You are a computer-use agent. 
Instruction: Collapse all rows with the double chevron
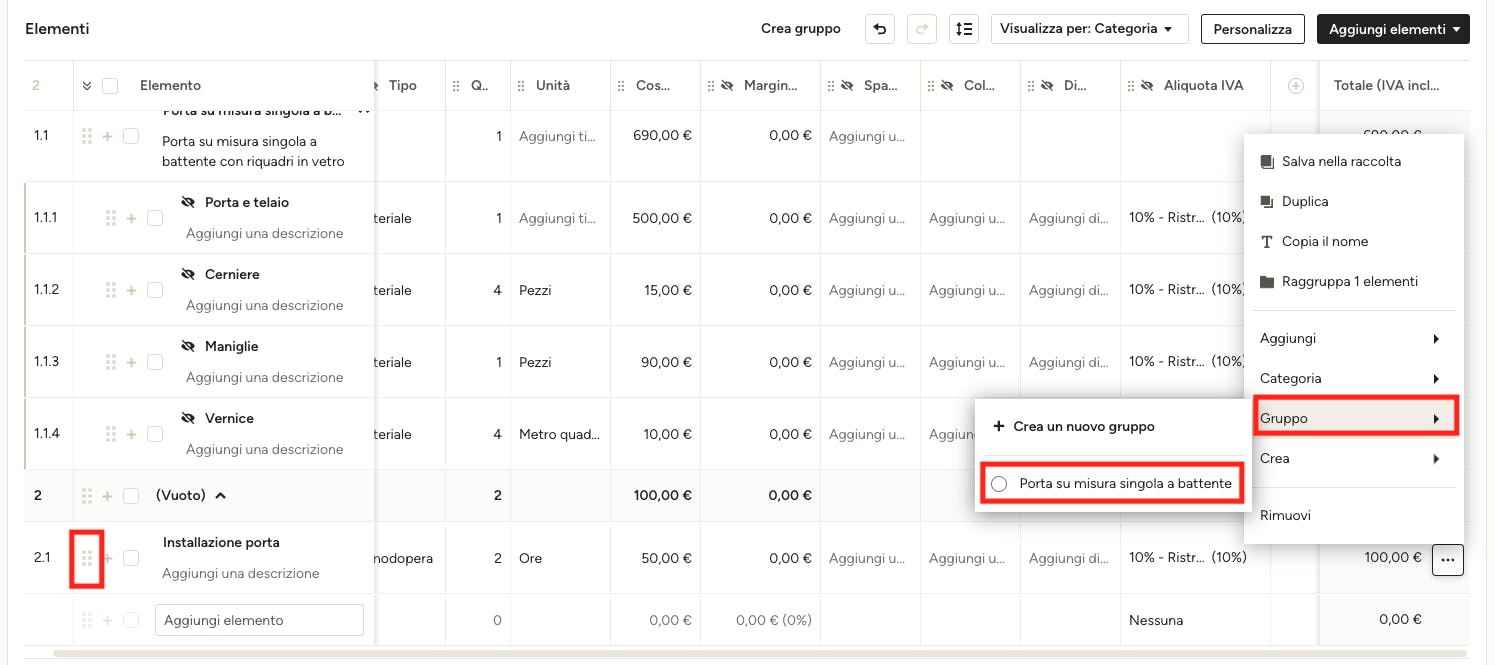[87, 86]
